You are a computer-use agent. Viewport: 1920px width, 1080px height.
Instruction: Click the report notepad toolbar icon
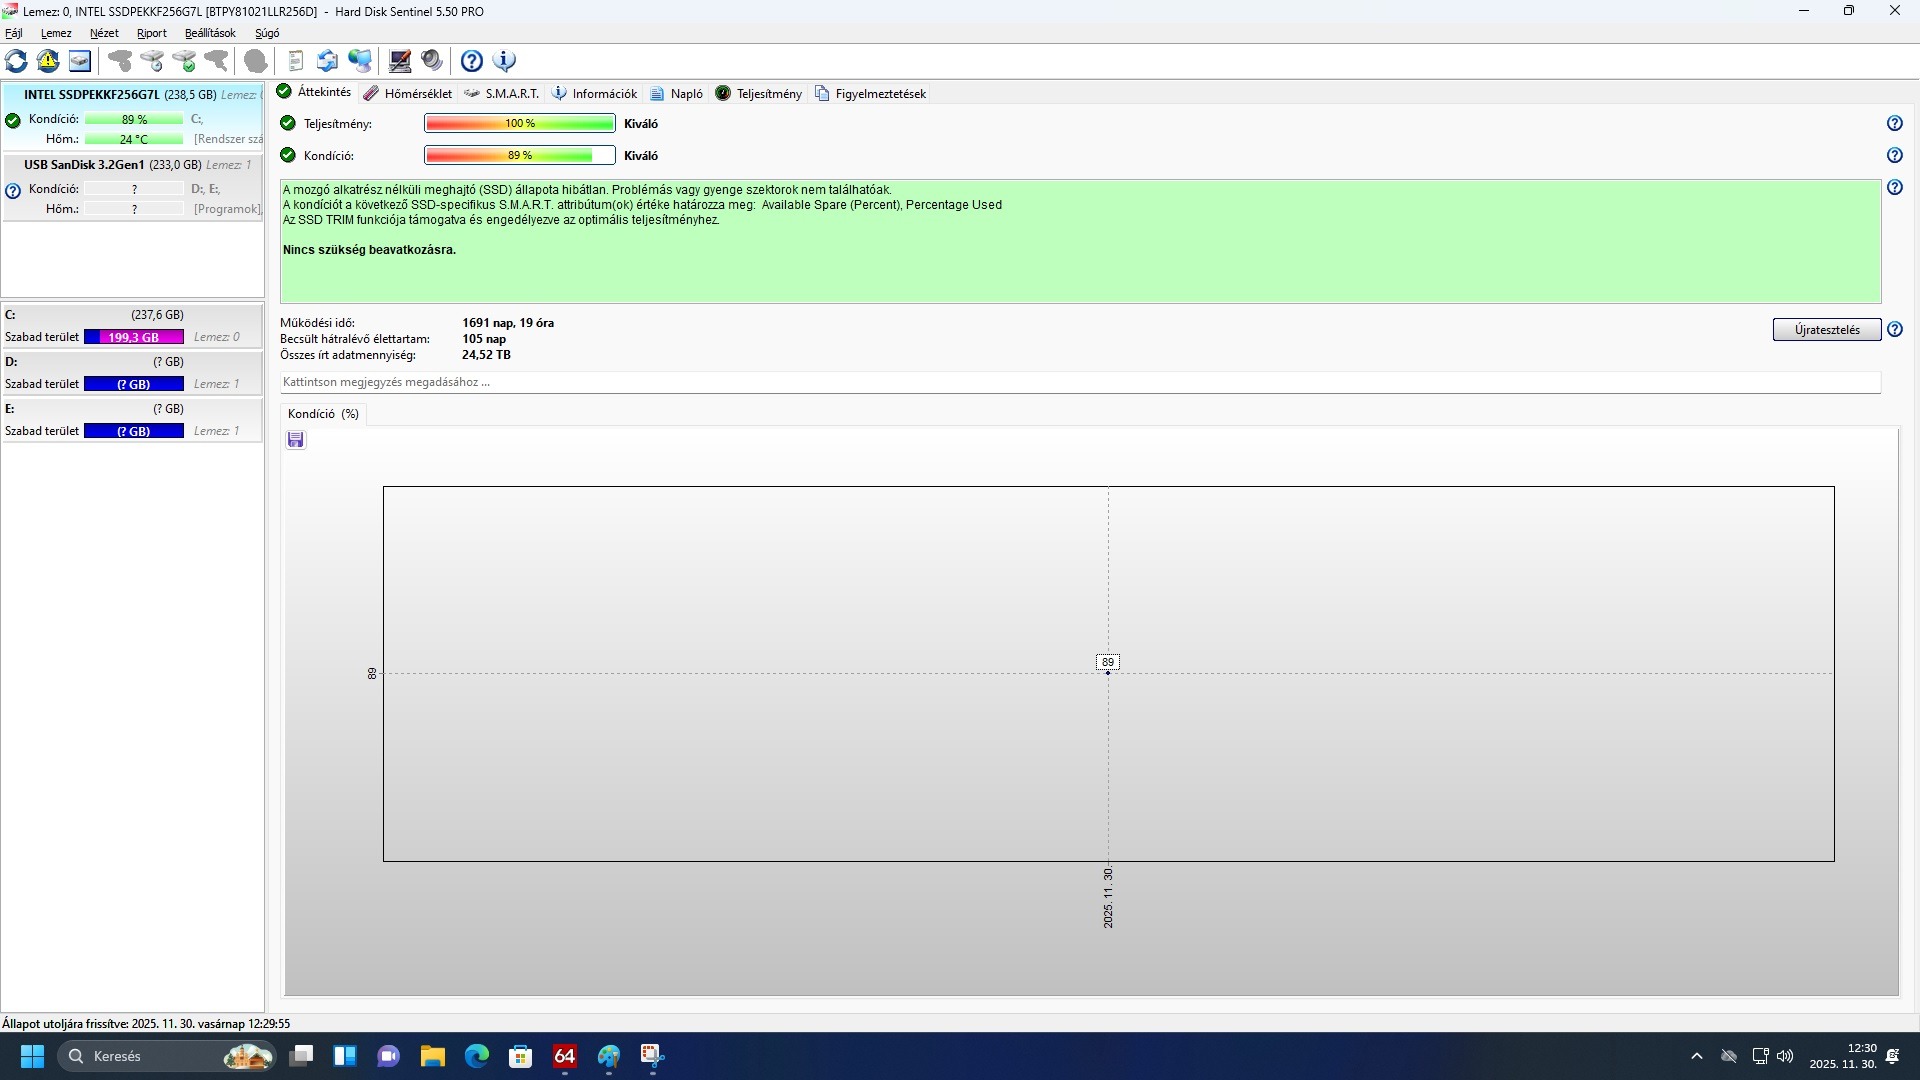(295, 61)
